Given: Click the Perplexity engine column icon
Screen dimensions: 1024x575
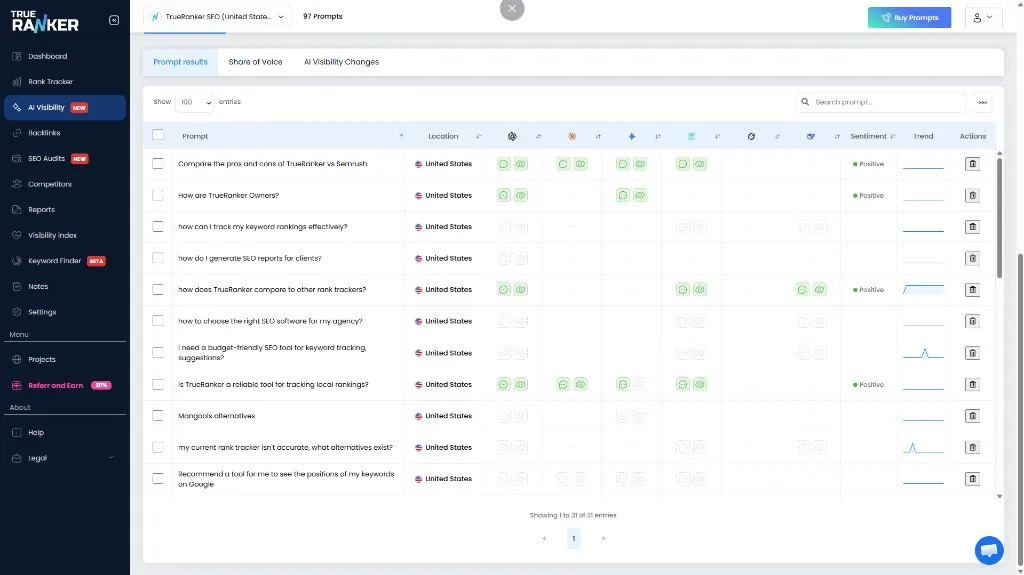Looking at the screenshot, I should point(691,137).
